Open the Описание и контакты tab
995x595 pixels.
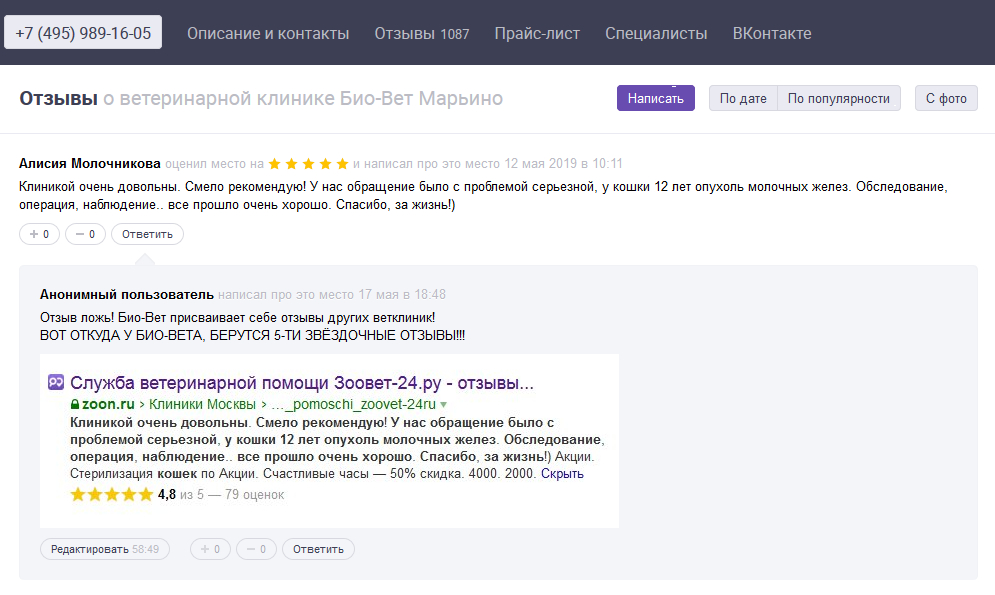pos(268,34)
